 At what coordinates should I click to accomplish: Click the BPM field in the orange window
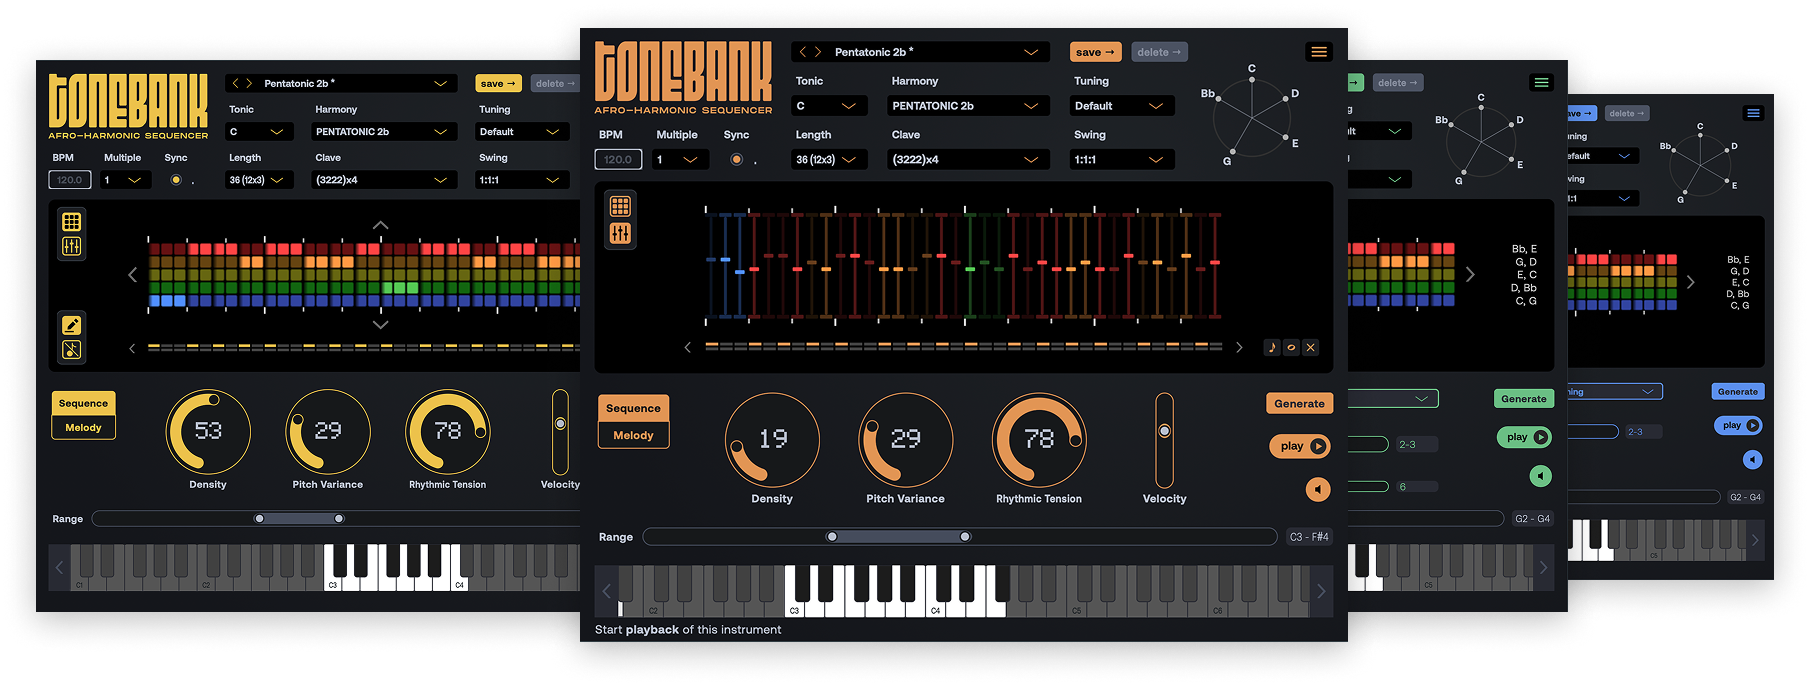point(618,160)
